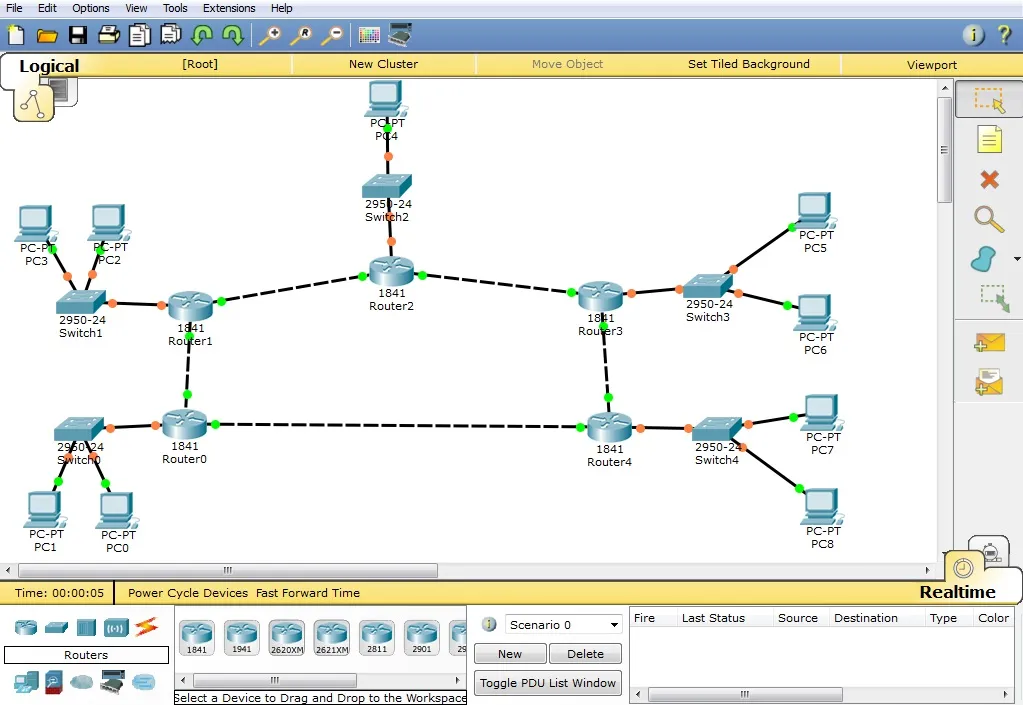Image resolution: width=1023 pixels, height=705 pixels.
Task: Choose the Place Note tool
Action: [989, 140]
